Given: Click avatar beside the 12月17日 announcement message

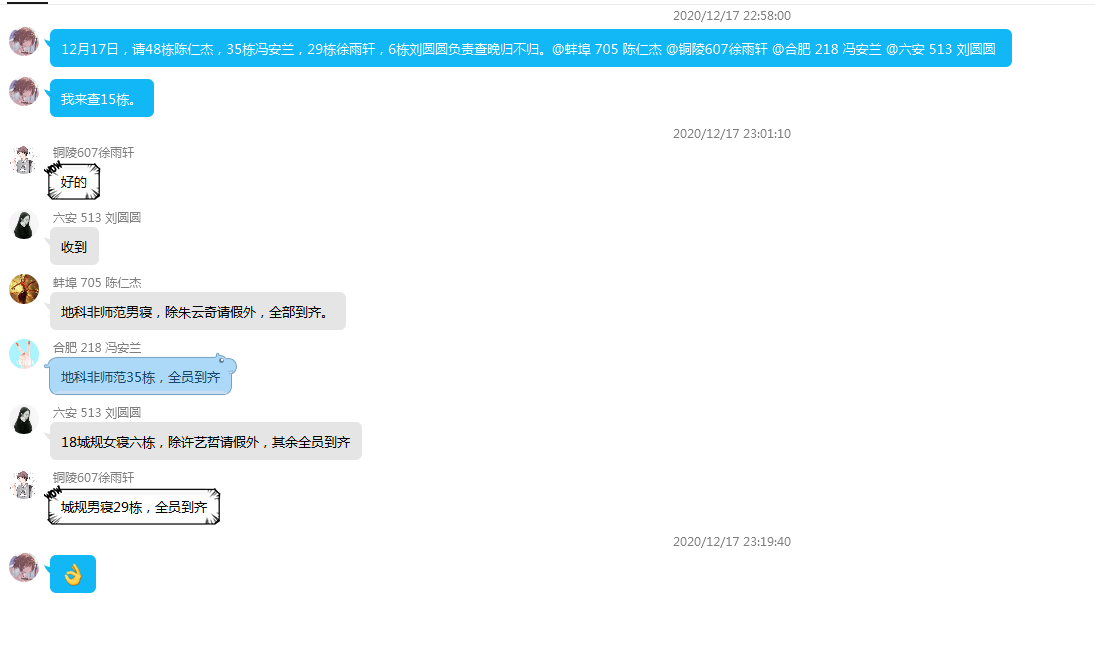Looking at the screenshot, I should 24,41.
